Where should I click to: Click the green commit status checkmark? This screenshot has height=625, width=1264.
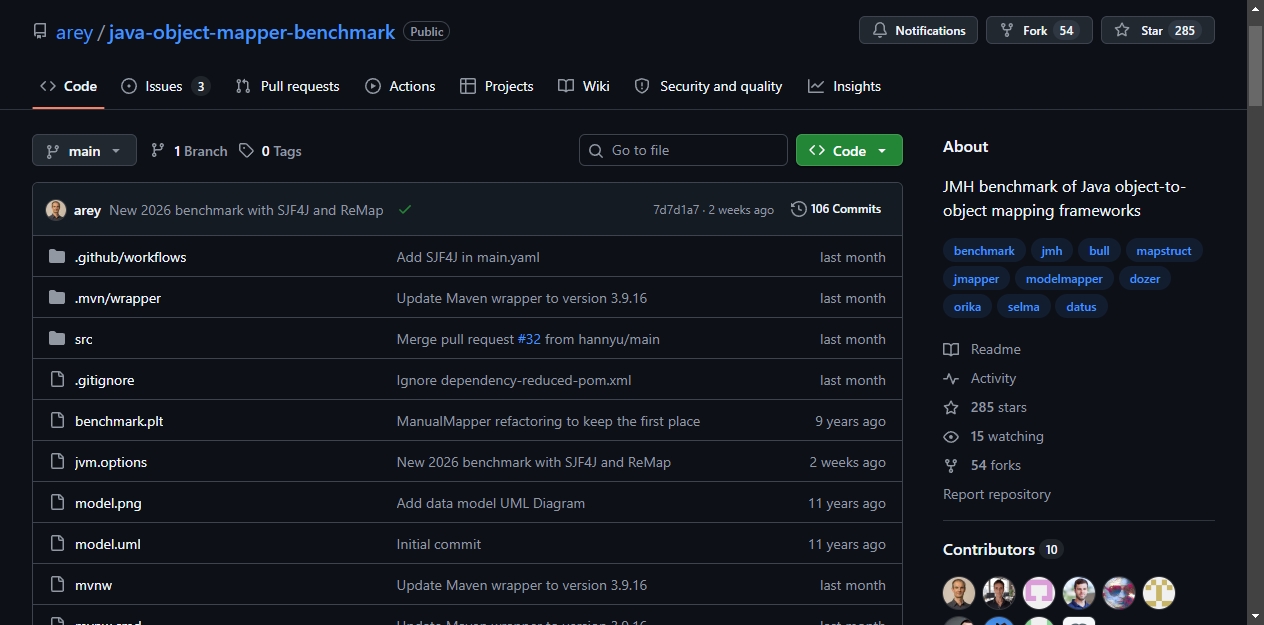405,210
